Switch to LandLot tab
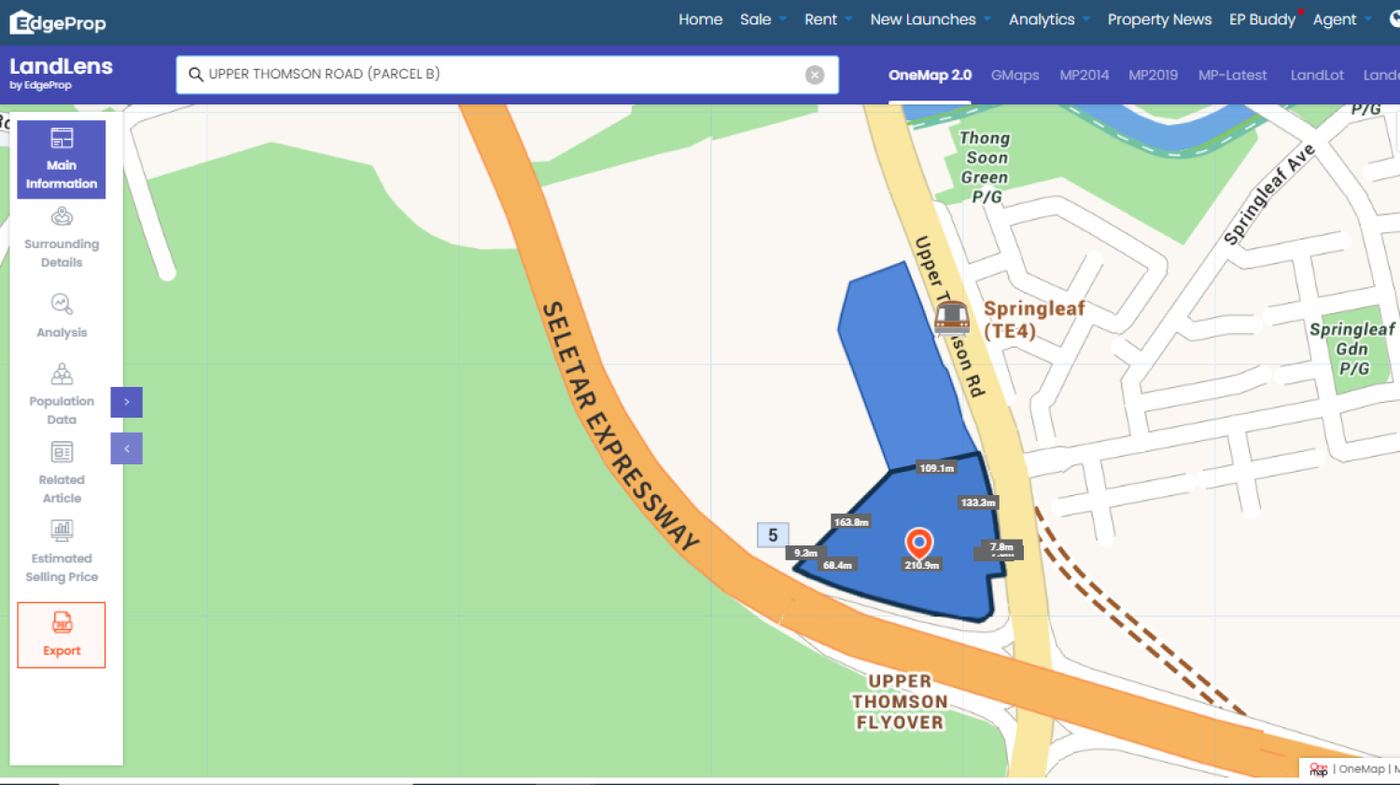This screenshot has width=1400, height=785. tap(1317, 75)
